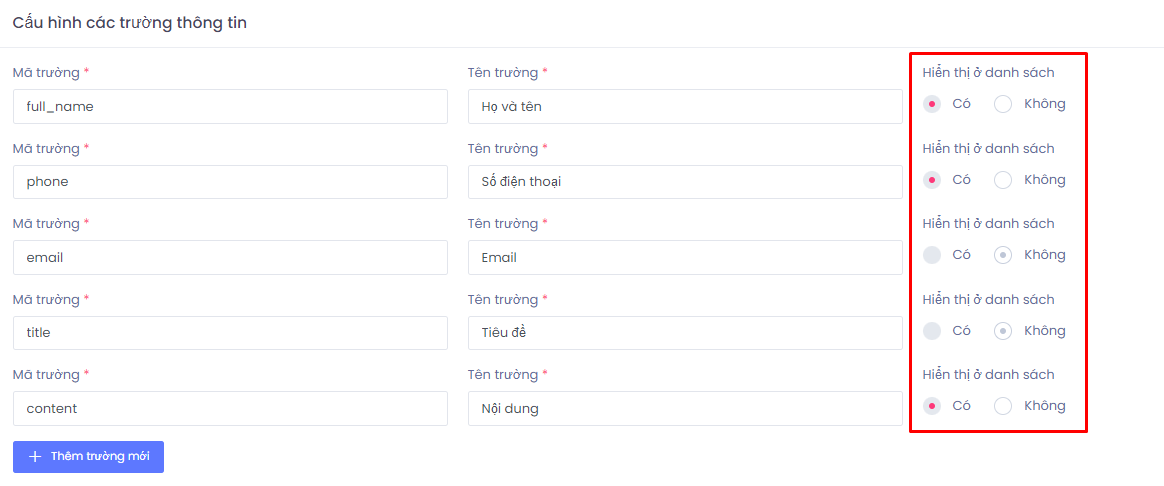Select Không radio for full_name field
This screenshot has width=1164, height=486.
(1003, 104)
